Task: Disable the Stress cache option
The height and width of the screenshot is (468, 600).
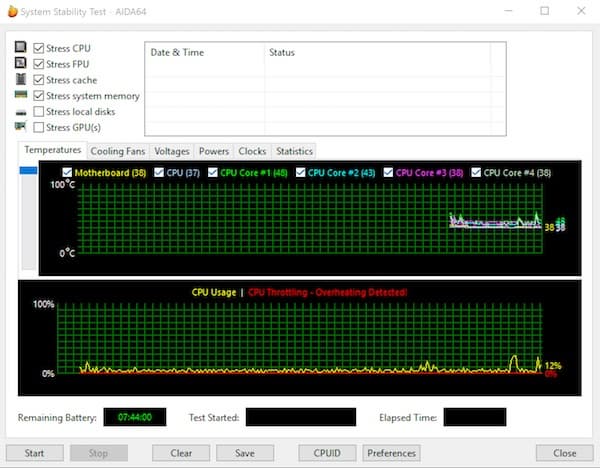Action: [38, 80]
